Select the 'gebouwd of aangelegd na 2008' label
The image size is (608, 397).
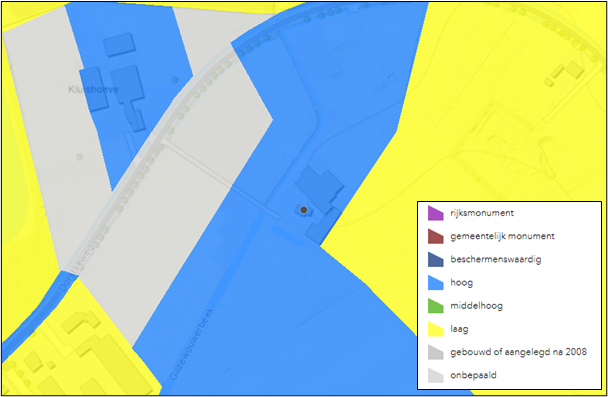point(518,352)
